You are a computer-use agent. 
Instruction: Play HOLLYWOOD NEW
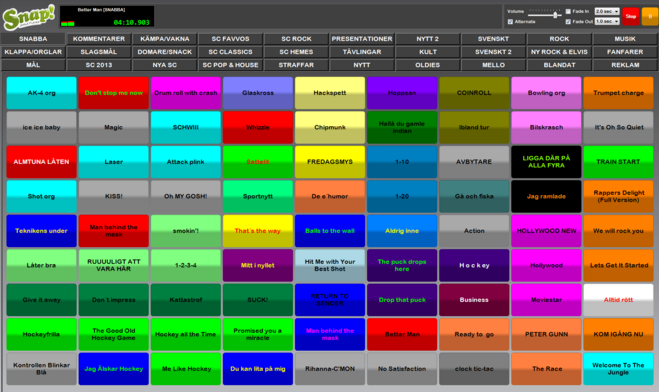[546, 231]
